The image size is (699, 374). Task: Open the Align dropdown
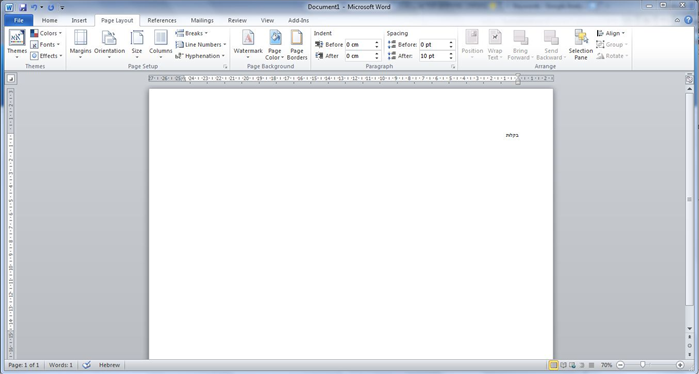(x=611, y=33)
